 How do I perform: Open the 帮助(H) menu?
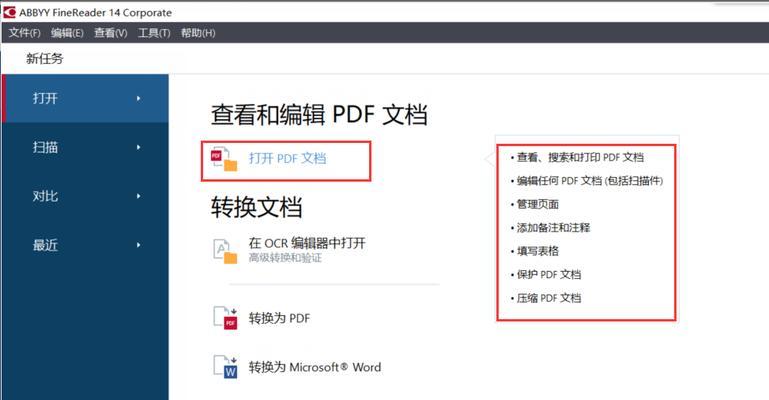pos(198,33)
